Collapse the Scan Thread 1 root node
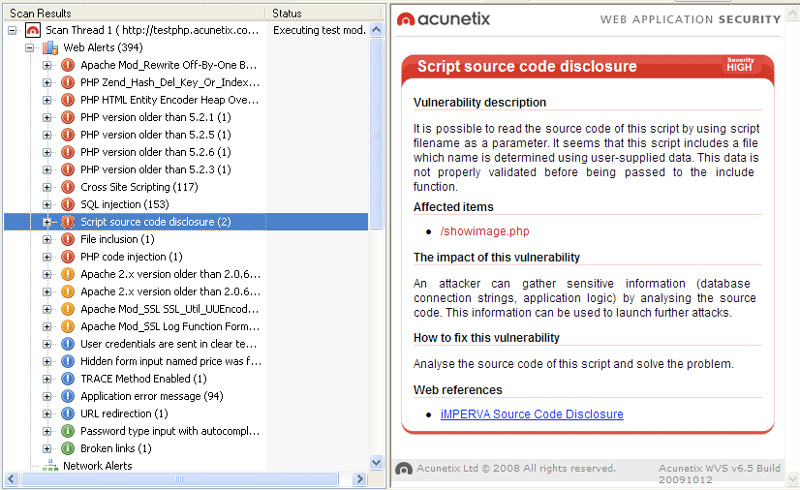 pos(12,30)
